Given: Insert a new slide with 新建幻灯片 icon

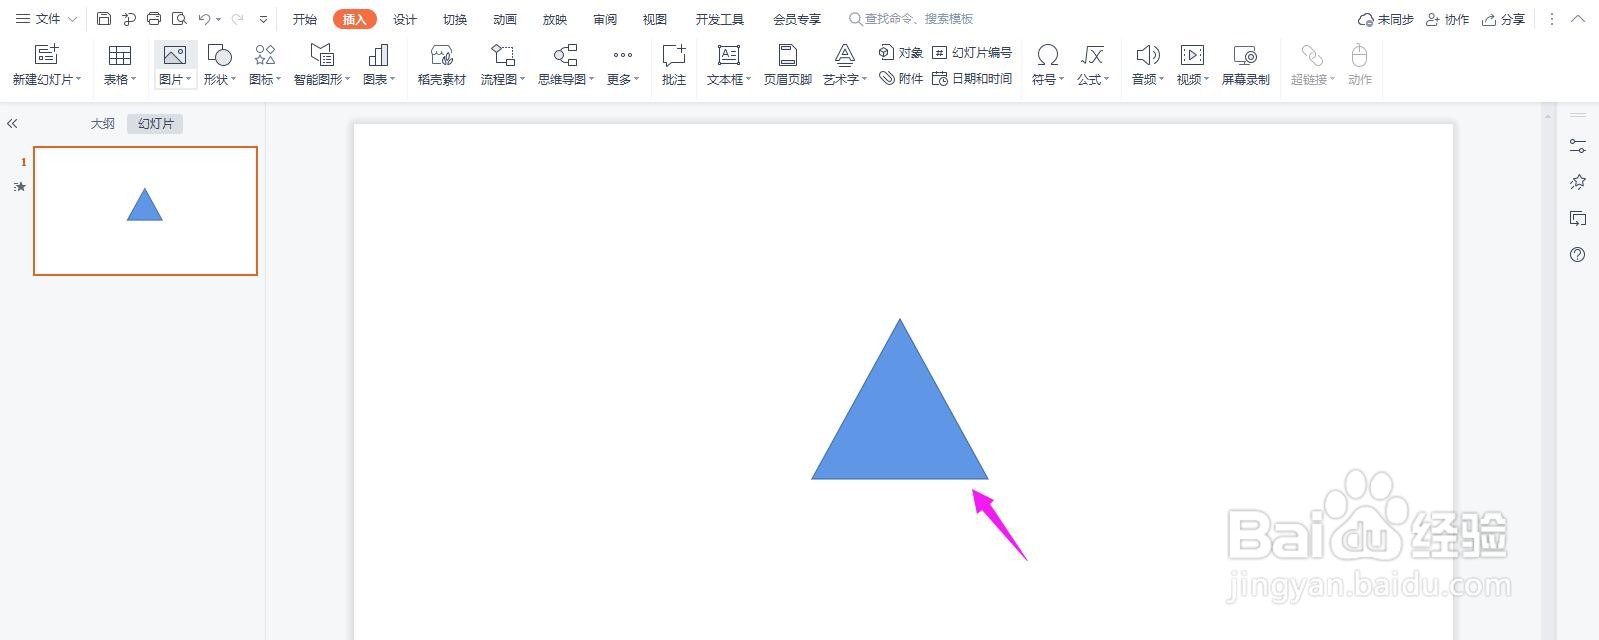Looking at the screenshot, I should point(47,55).
